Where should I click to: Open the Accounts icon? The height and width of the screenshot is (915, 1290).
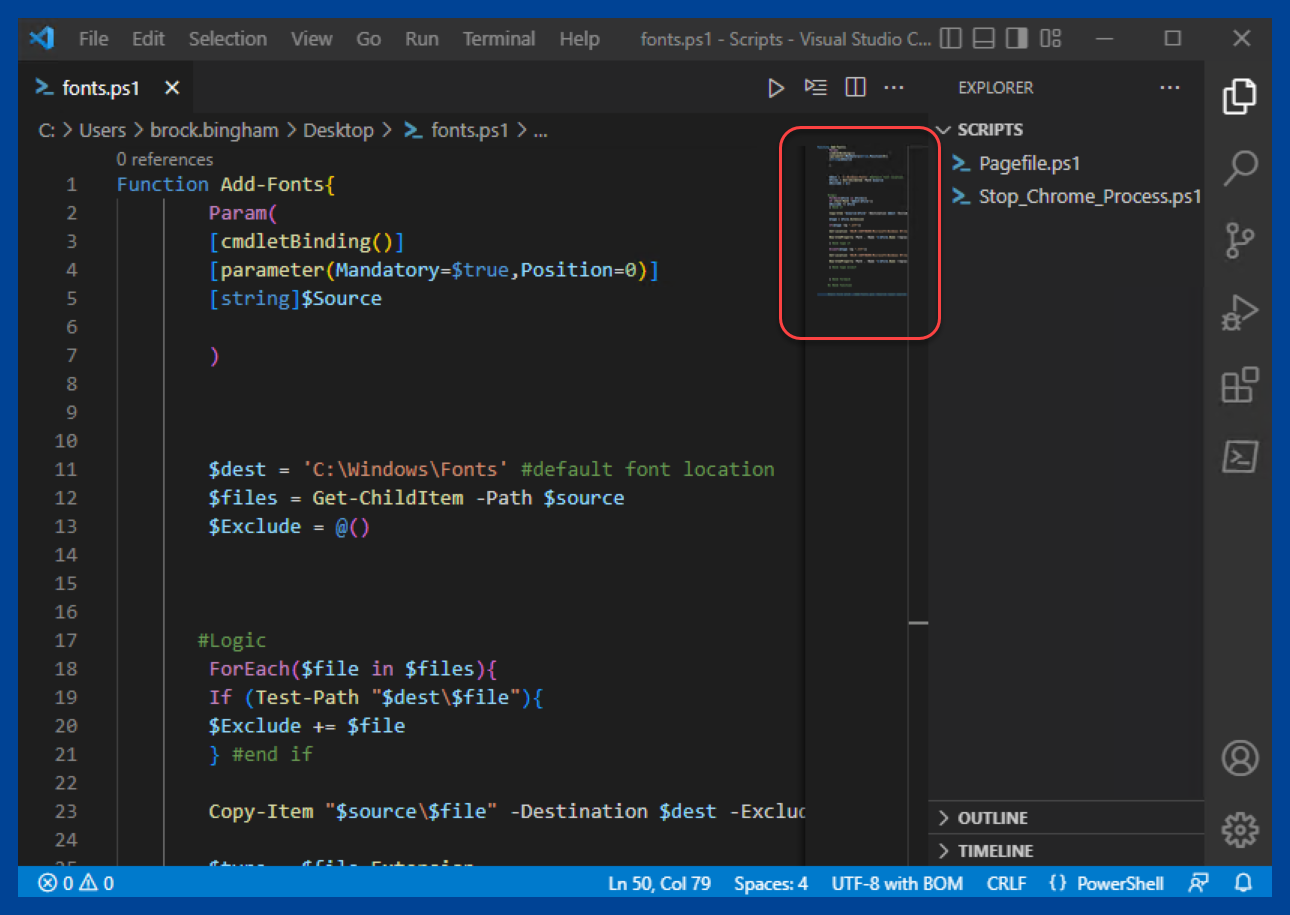tap(1240, 758)
